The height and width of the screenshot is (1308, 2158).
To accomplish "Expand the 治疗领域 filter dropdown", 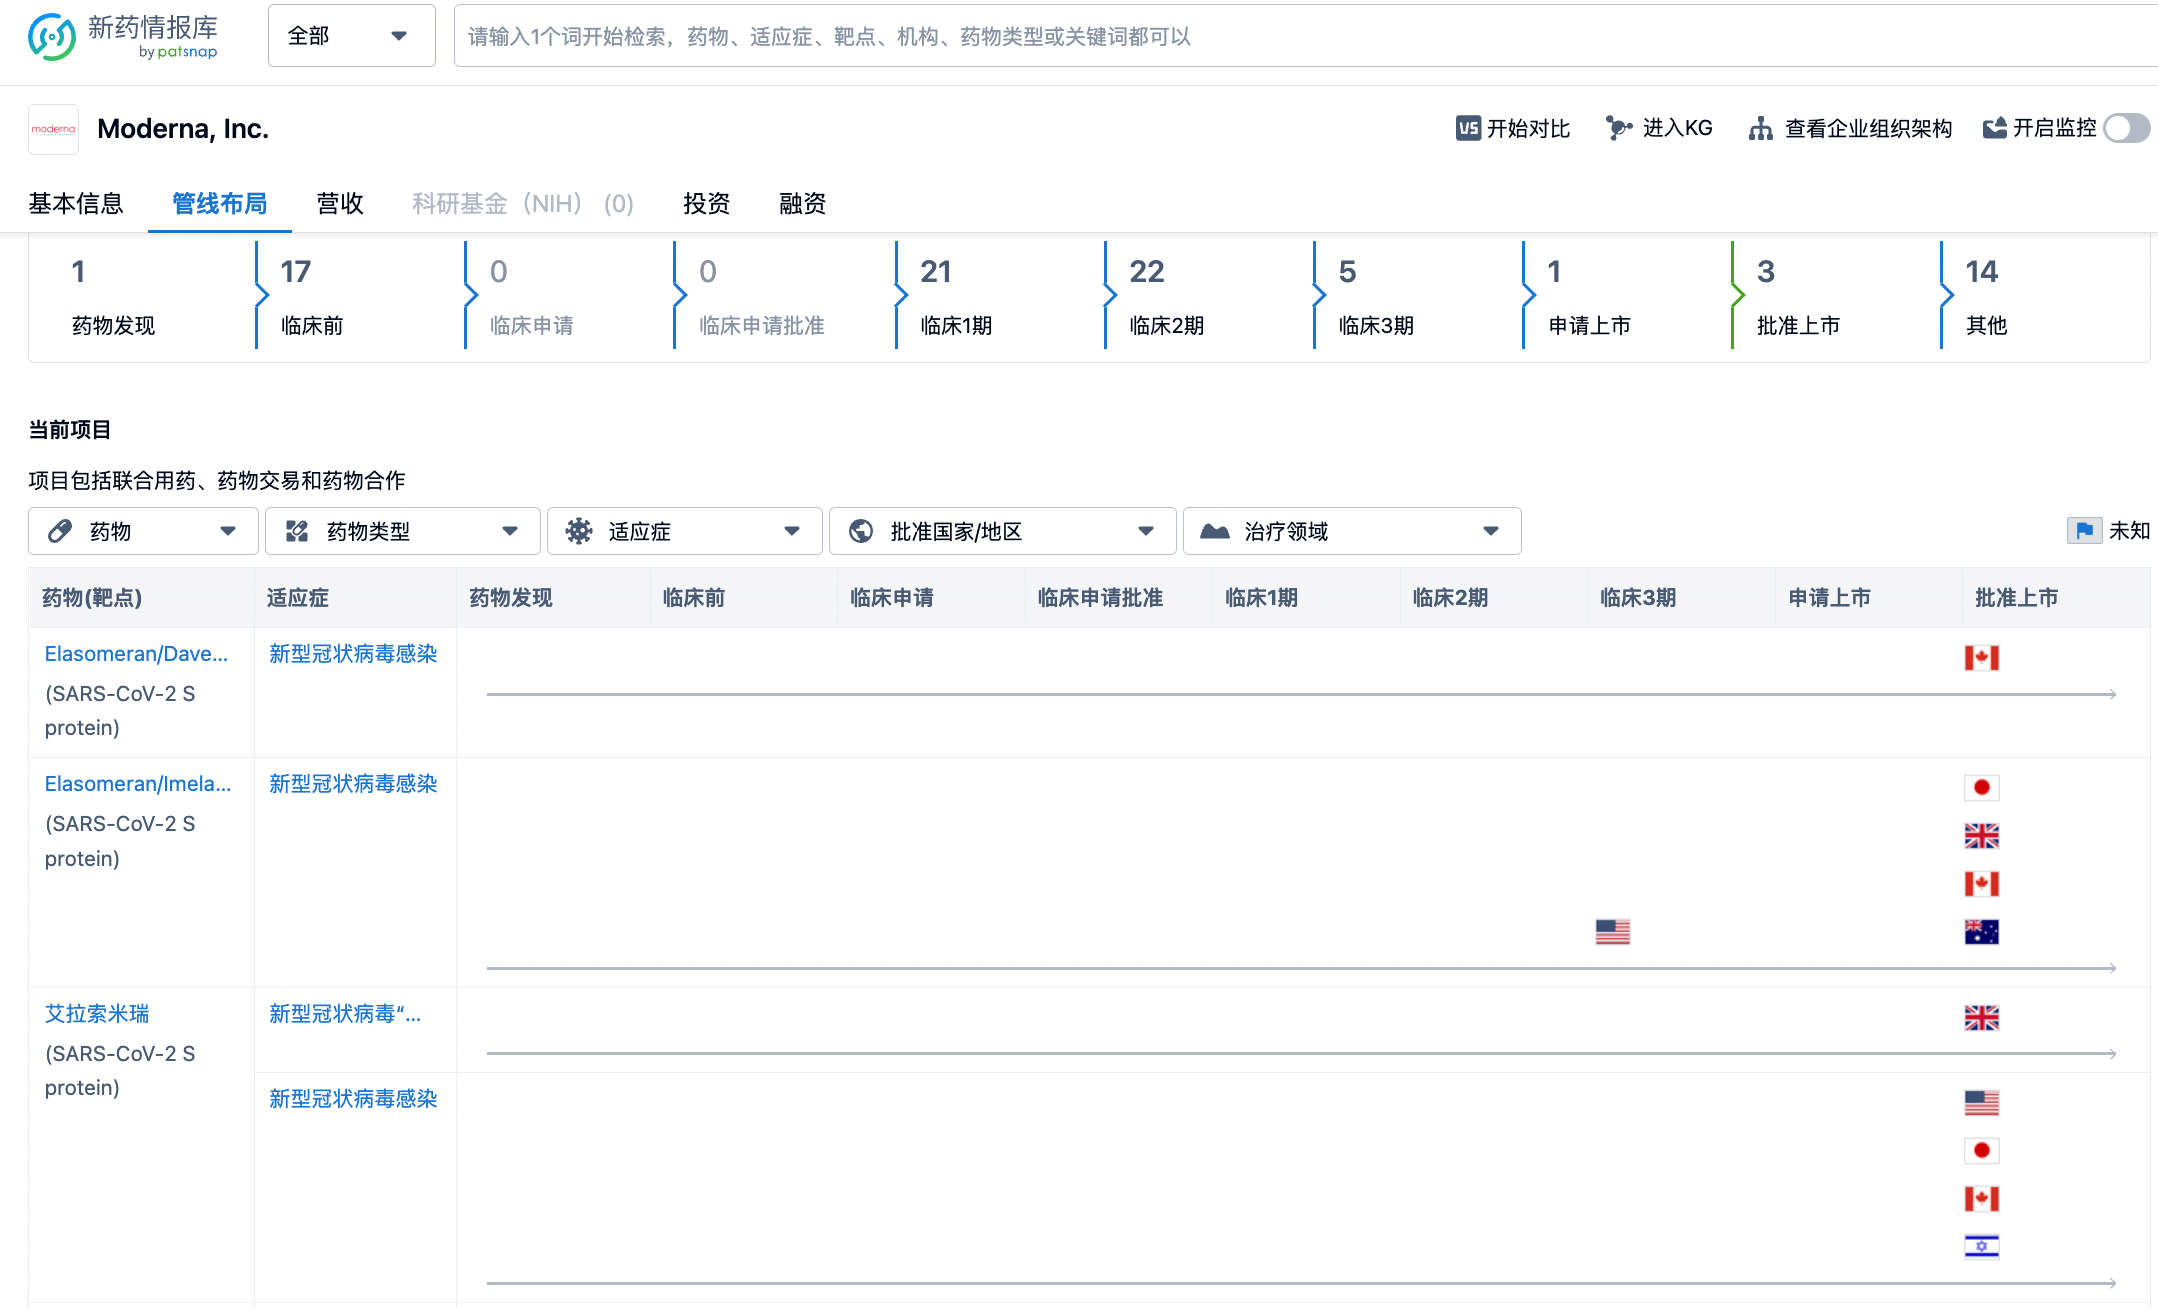I will click(1352, 531).
